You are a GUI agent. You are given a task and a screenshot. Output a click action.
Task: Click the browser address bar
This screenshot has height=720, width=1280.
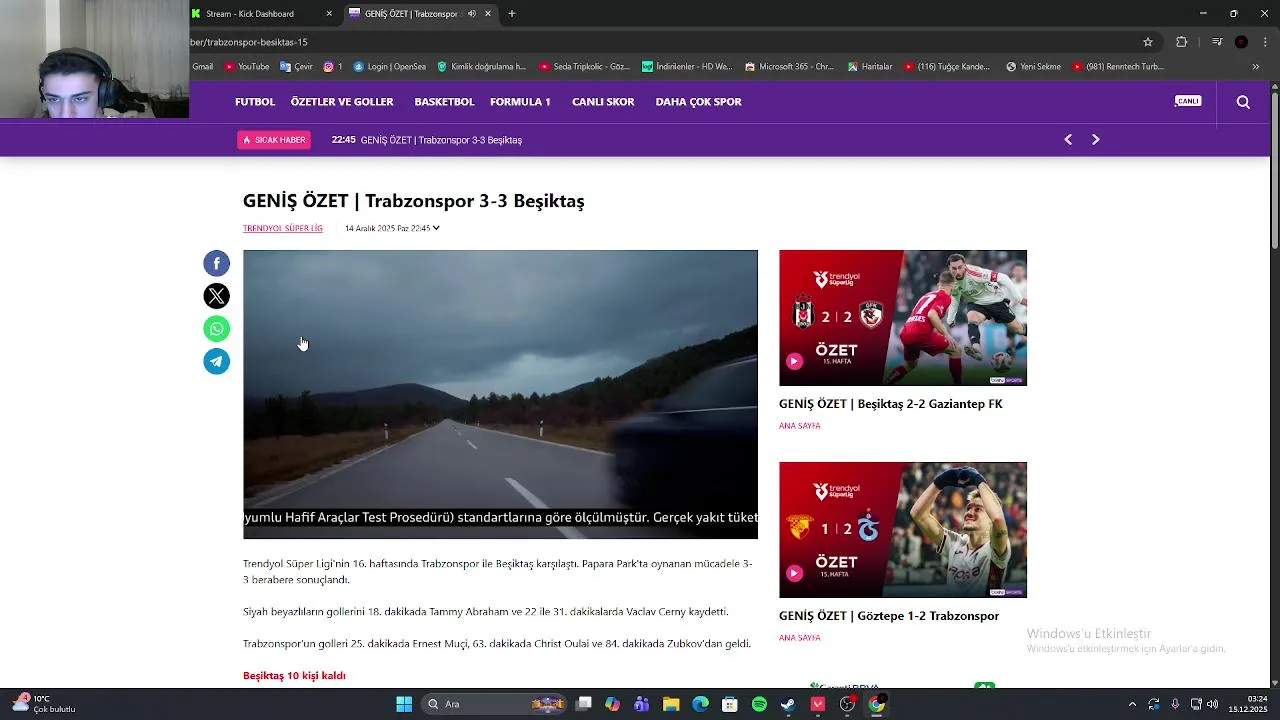660,42
